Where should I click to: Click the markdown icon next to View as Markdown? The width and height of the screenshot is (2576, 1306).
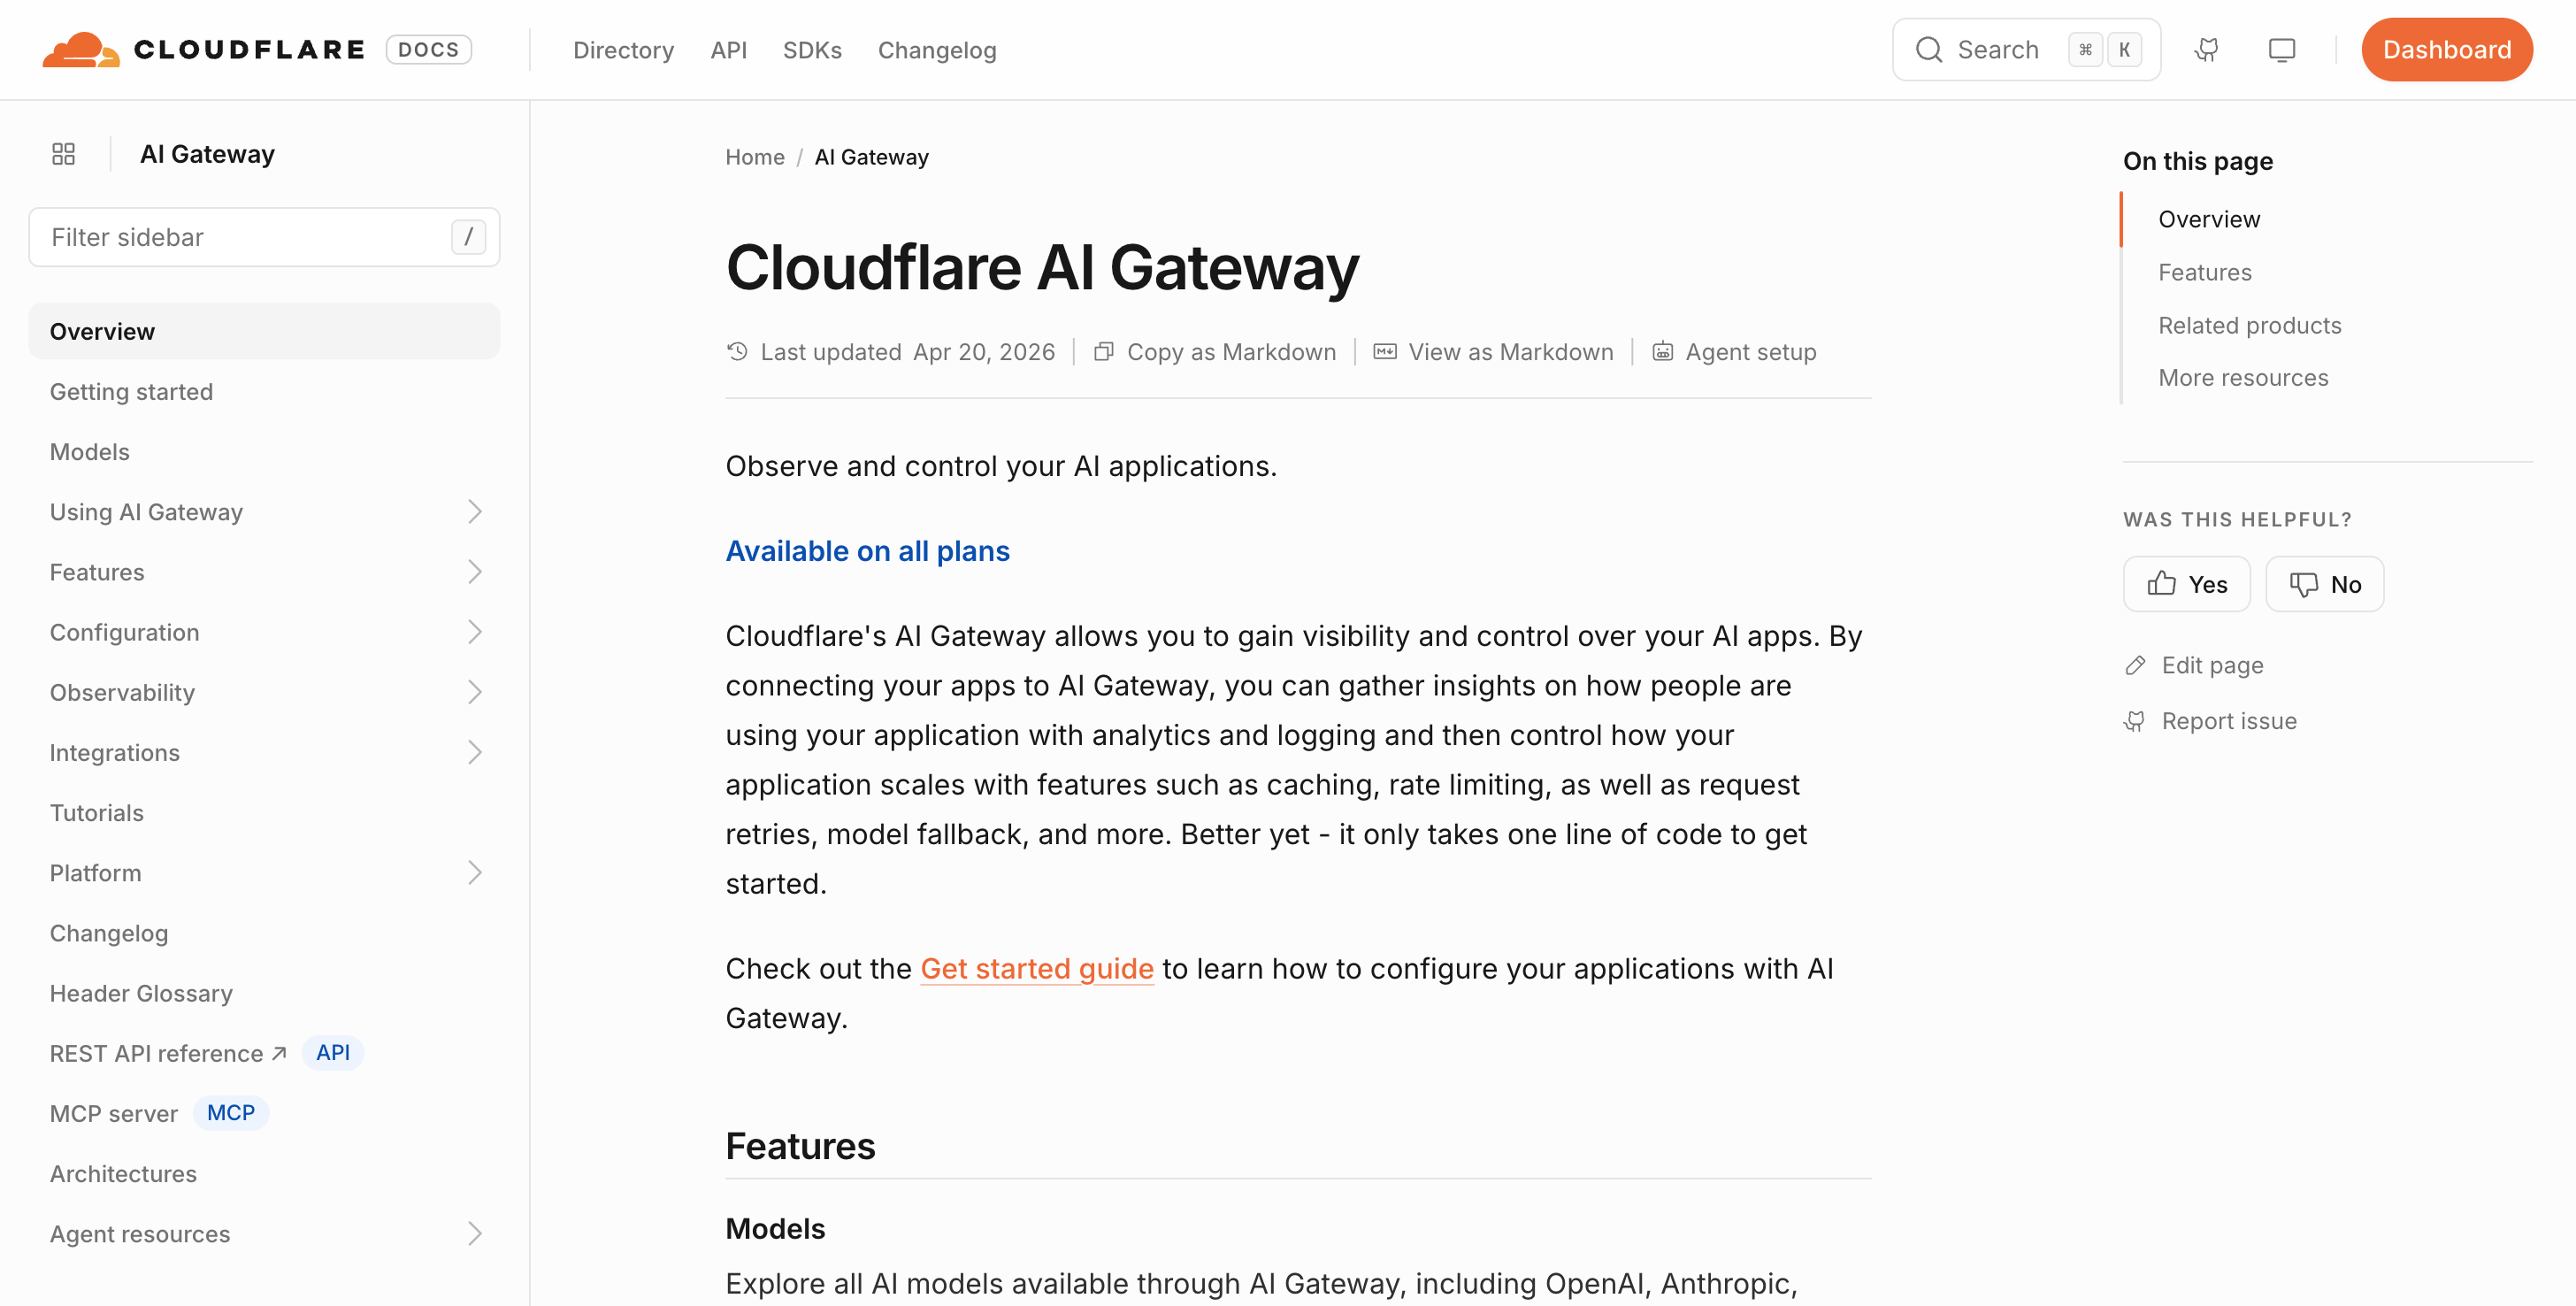[x=1384, y=352]
